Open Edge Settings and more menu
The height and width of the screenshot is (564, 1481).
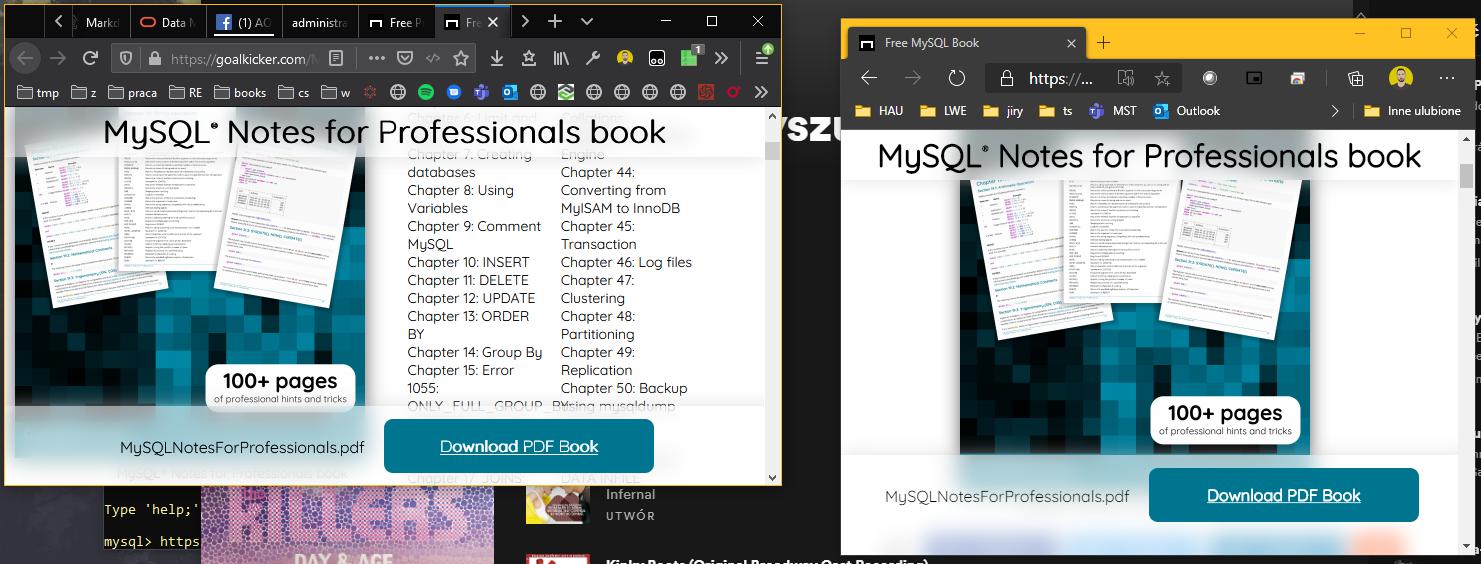click(x=1446, y=78)
